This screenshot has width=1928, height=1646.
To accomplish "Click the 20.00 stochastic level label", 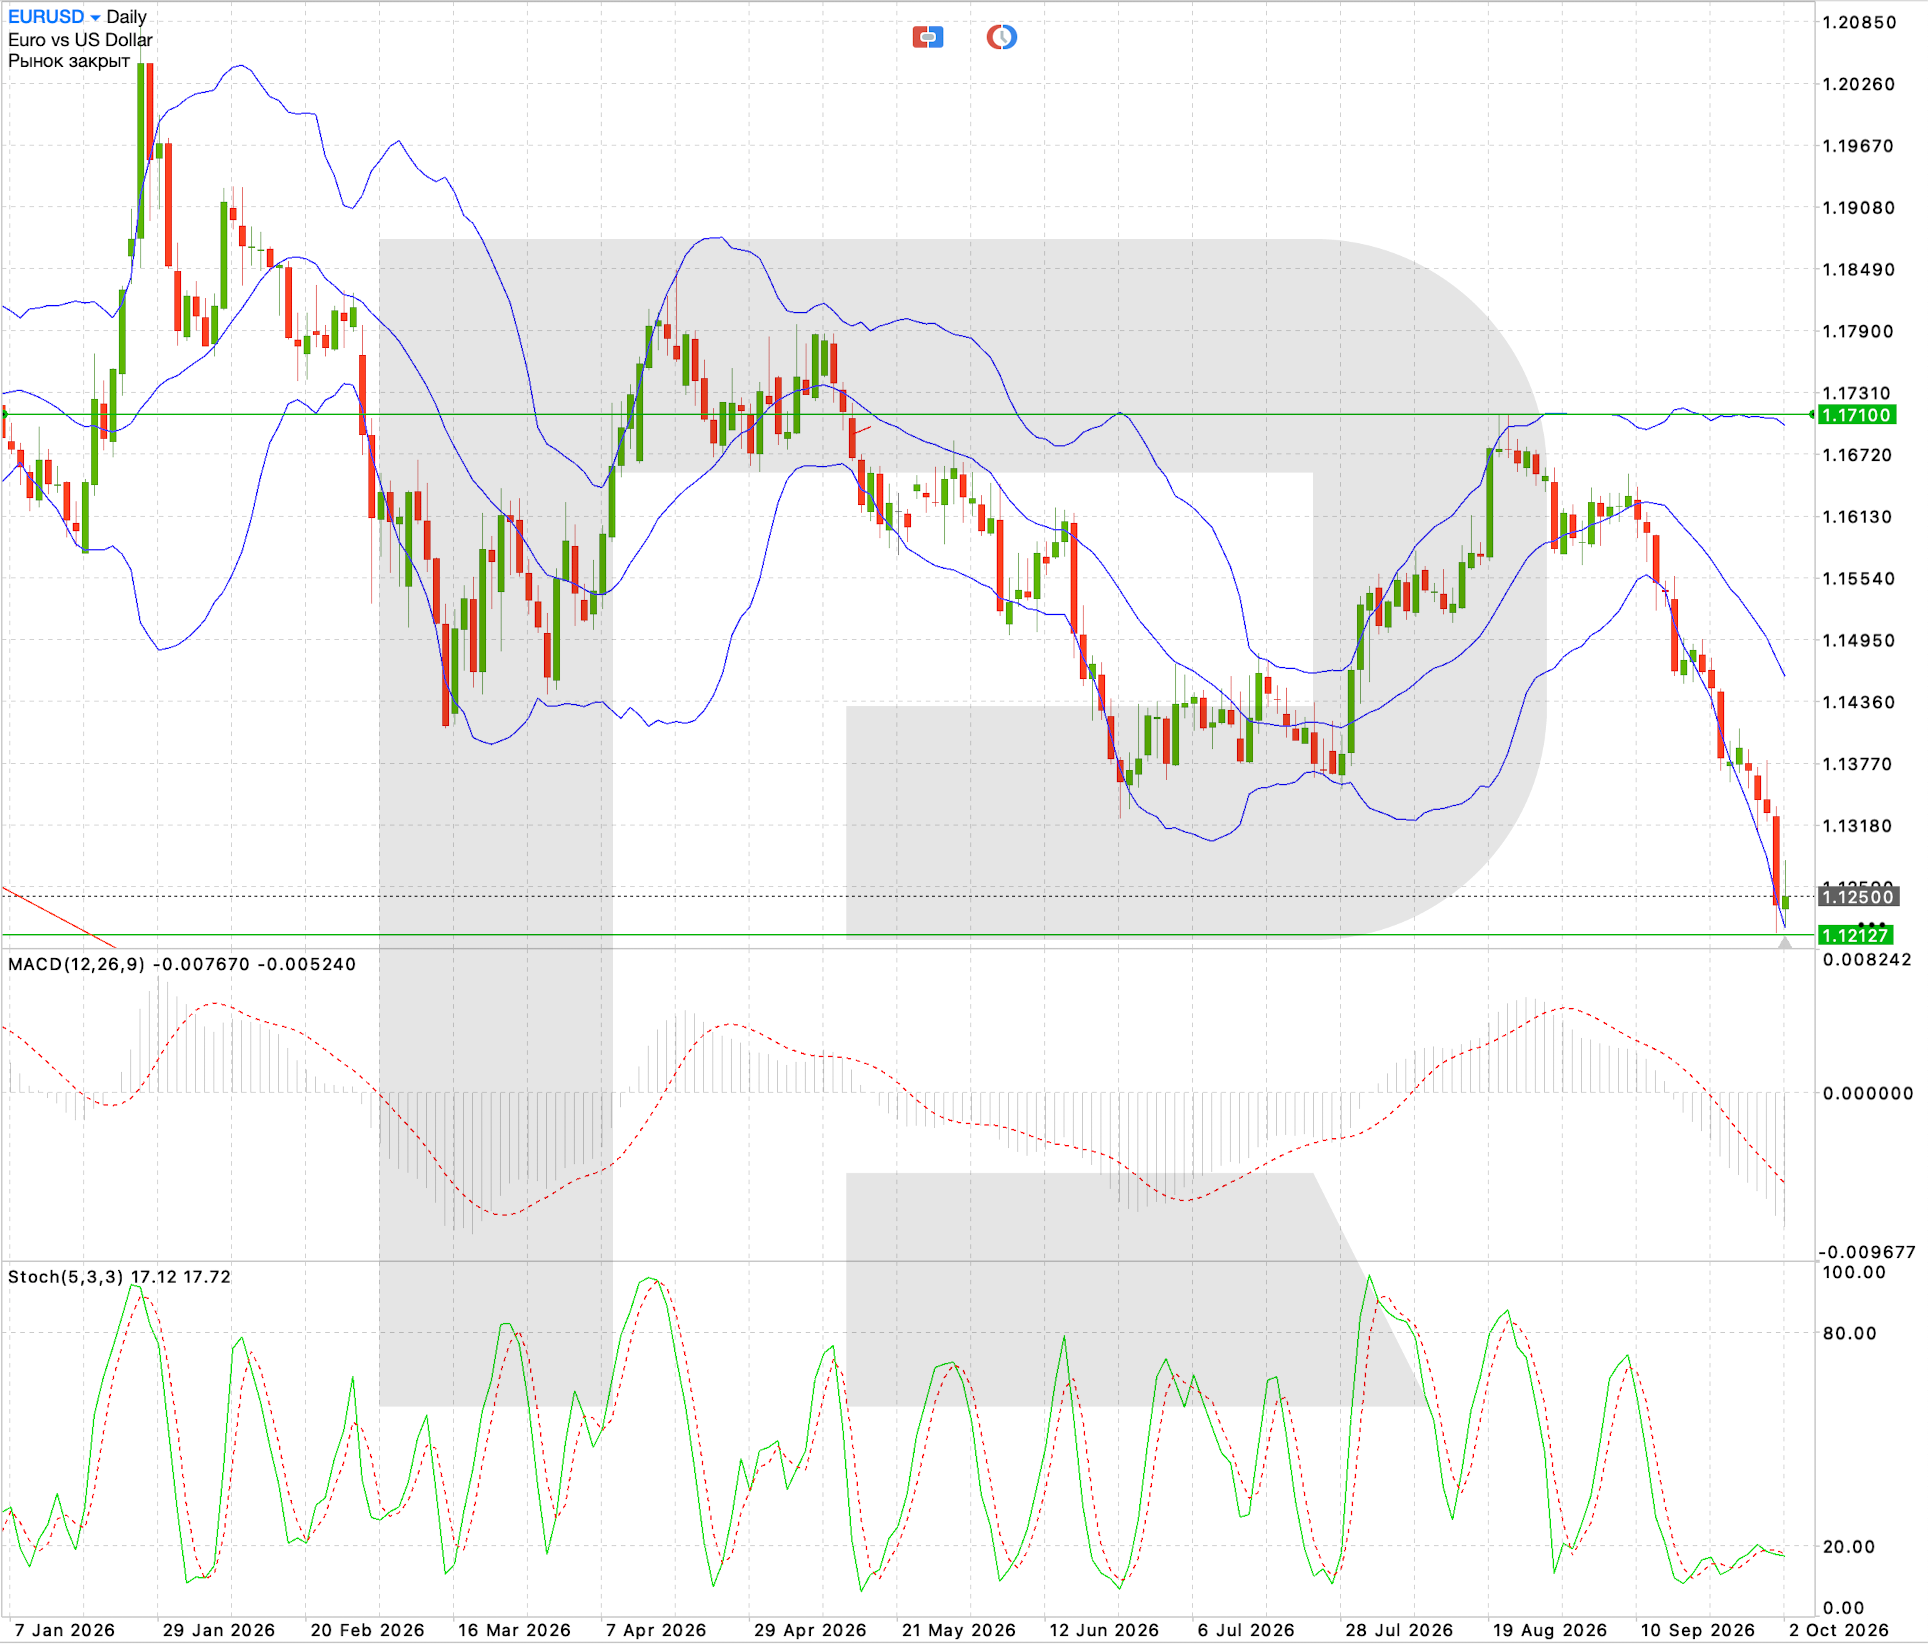I will coord(1850,1546).
